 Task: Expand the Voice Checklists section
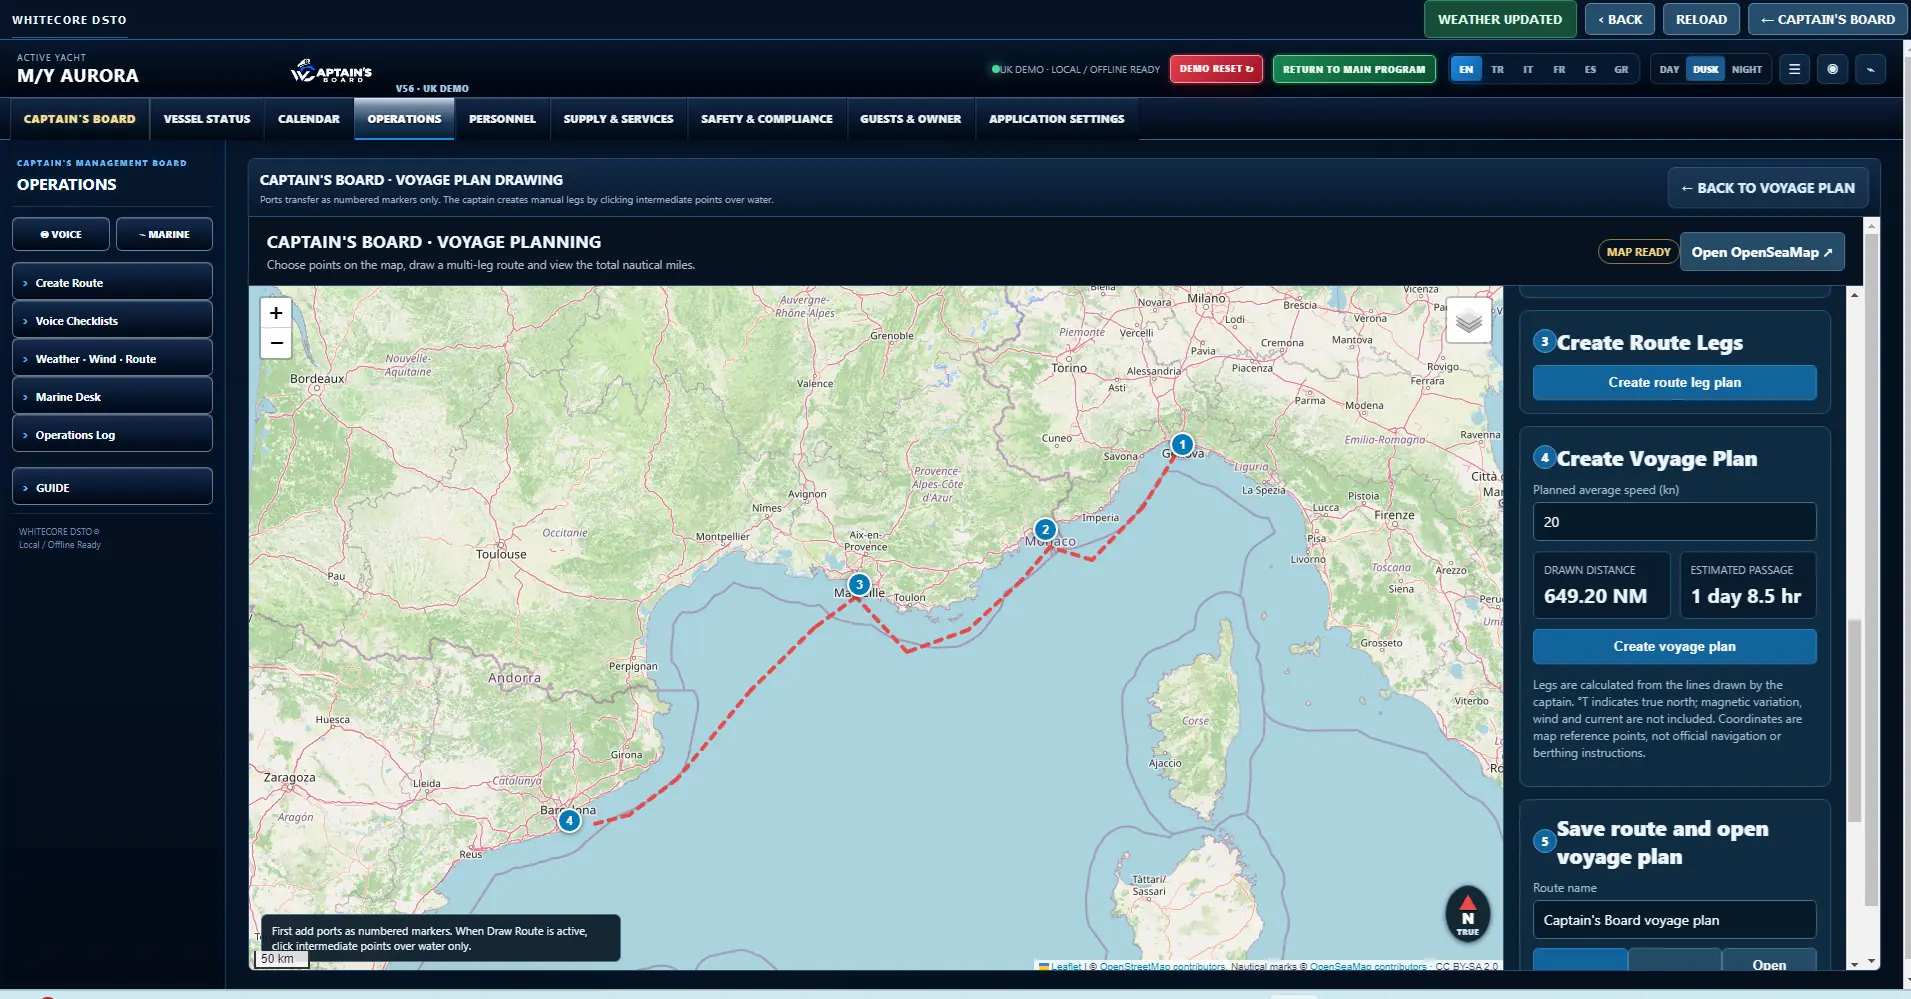pos(112,321)
